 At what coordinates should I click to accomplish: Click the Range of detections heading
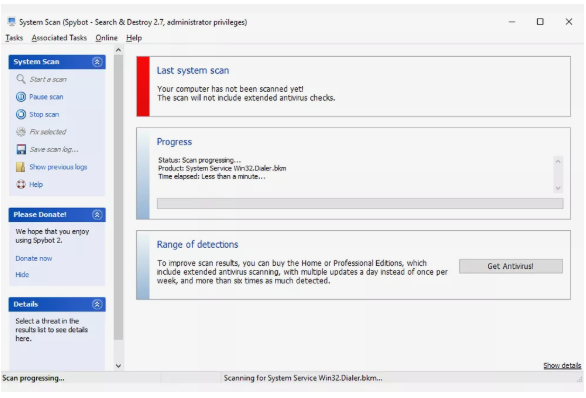coord(197,244)
